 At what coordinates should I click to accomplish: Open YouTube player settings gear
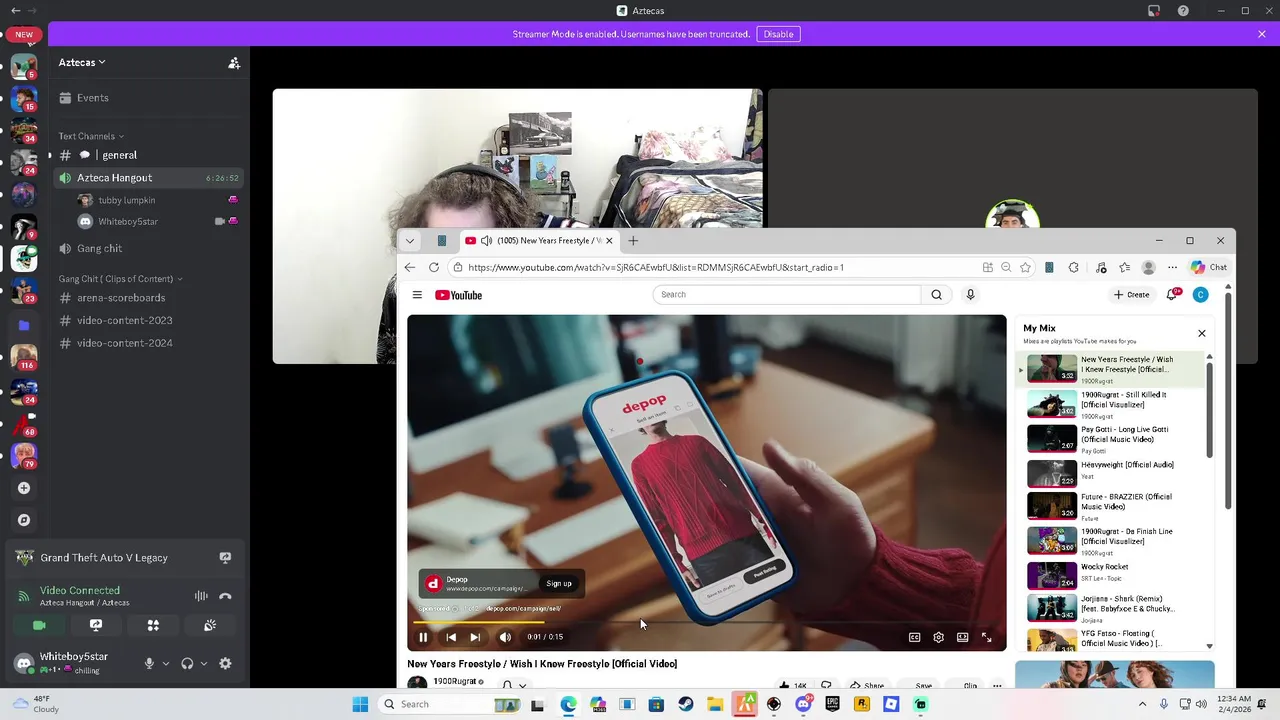tap(938, 637)
